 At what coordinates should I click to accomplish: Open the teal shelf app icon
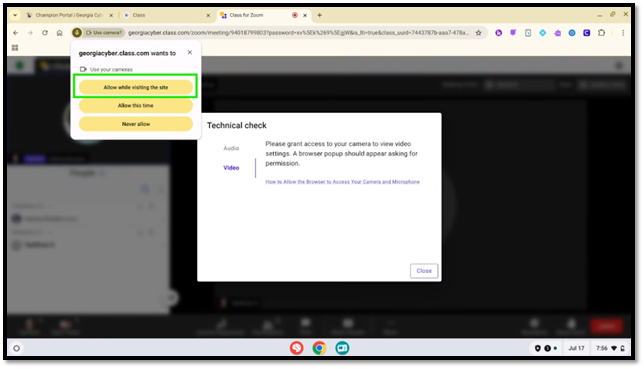pyautogui.click(x=342, y=348)
